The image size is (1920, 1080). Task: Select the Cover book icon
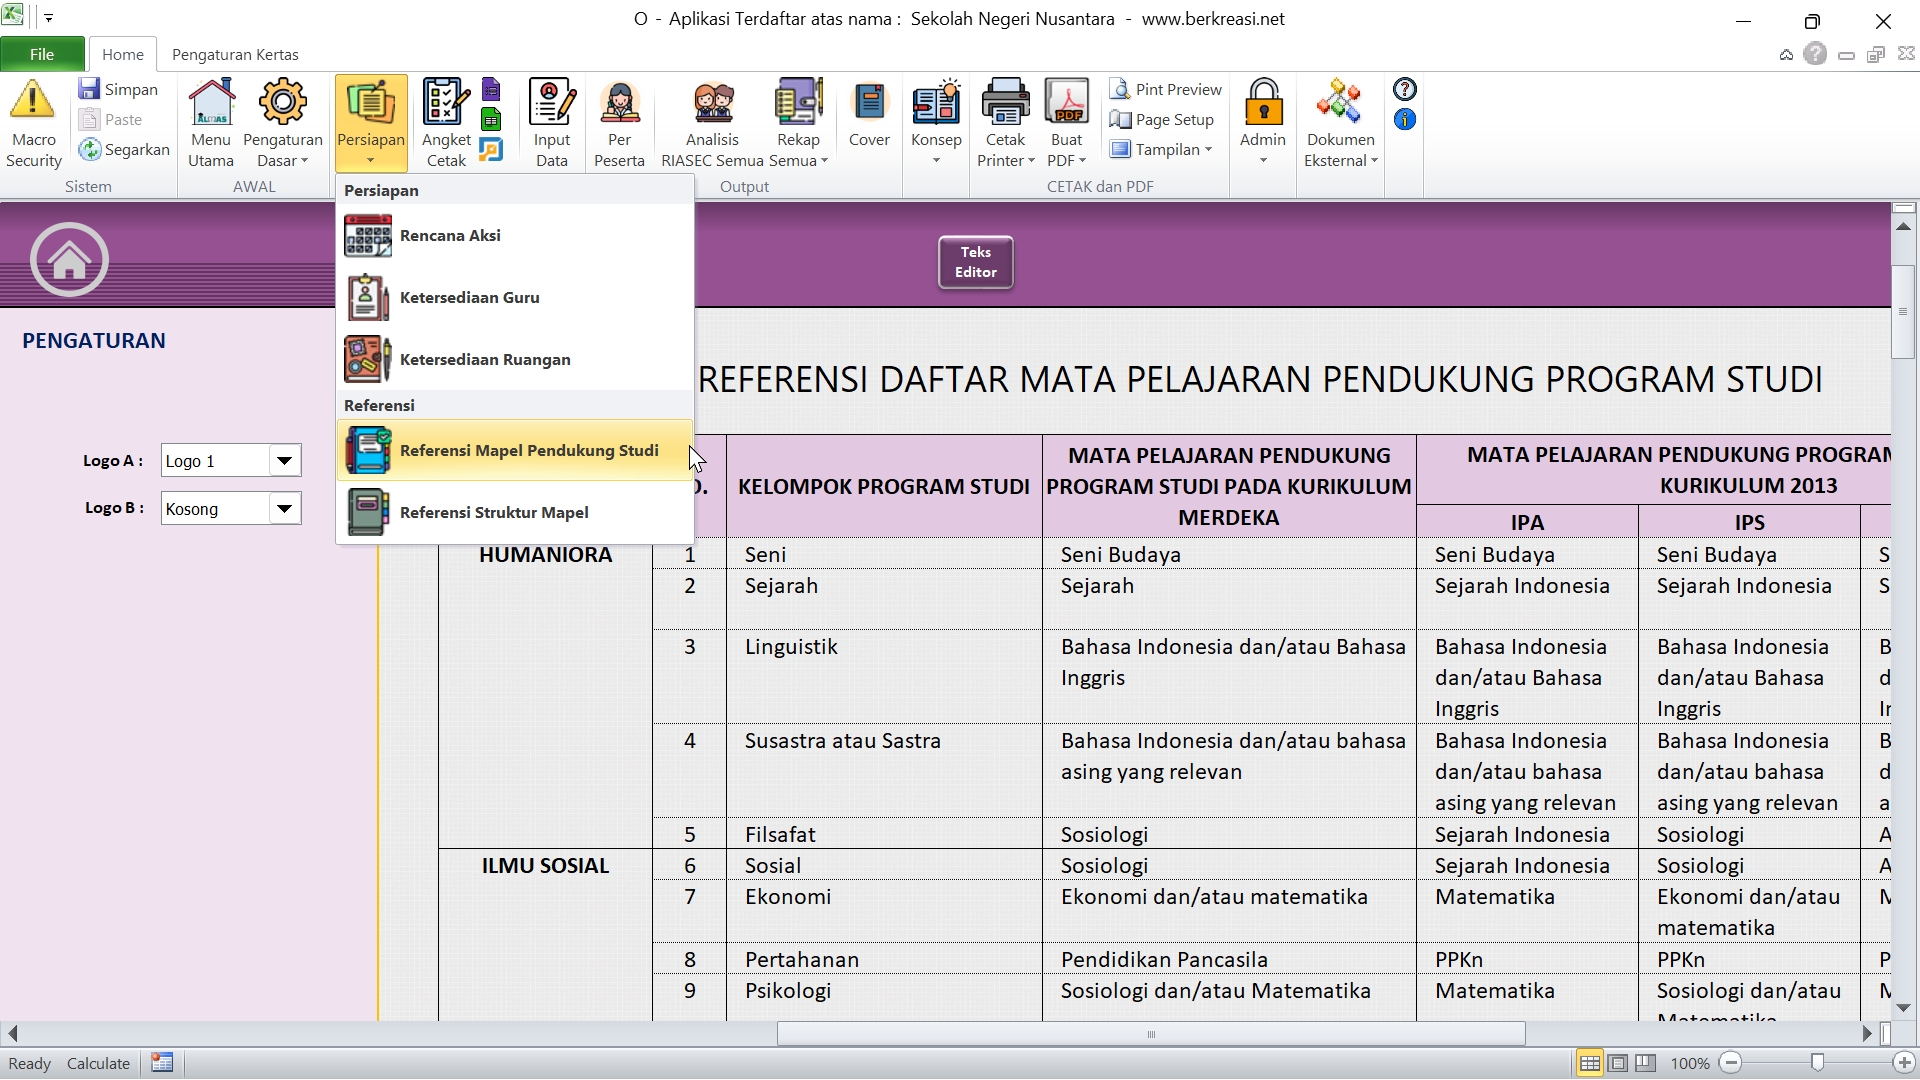point(869,102)
